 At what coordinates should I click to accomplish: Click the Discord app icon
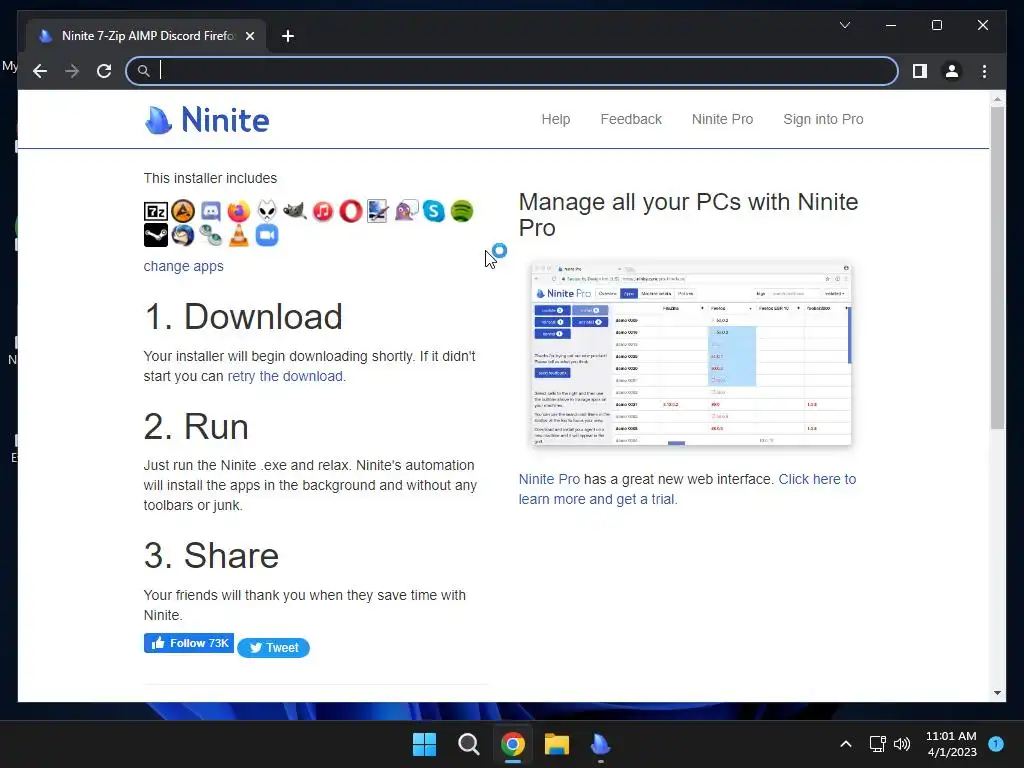coord(210,211)
